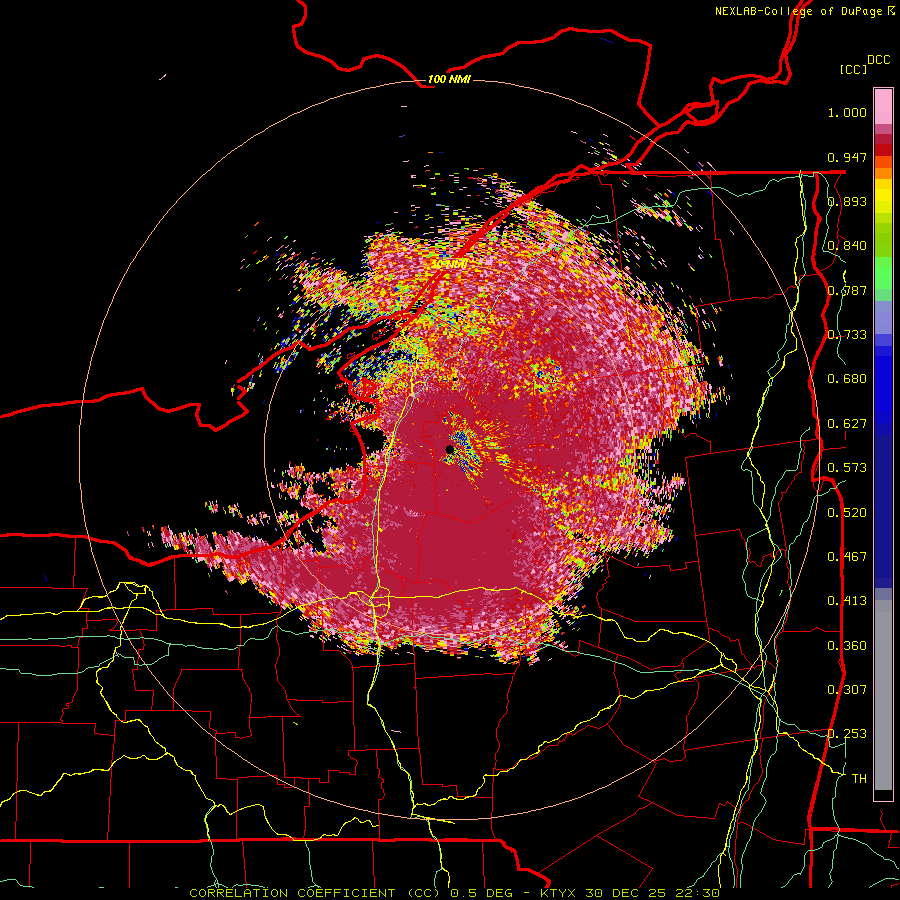The width and height of the screenshot is (900, 900).
Task: Click the 0.413 scale value
Action: [x=847, y=601]
